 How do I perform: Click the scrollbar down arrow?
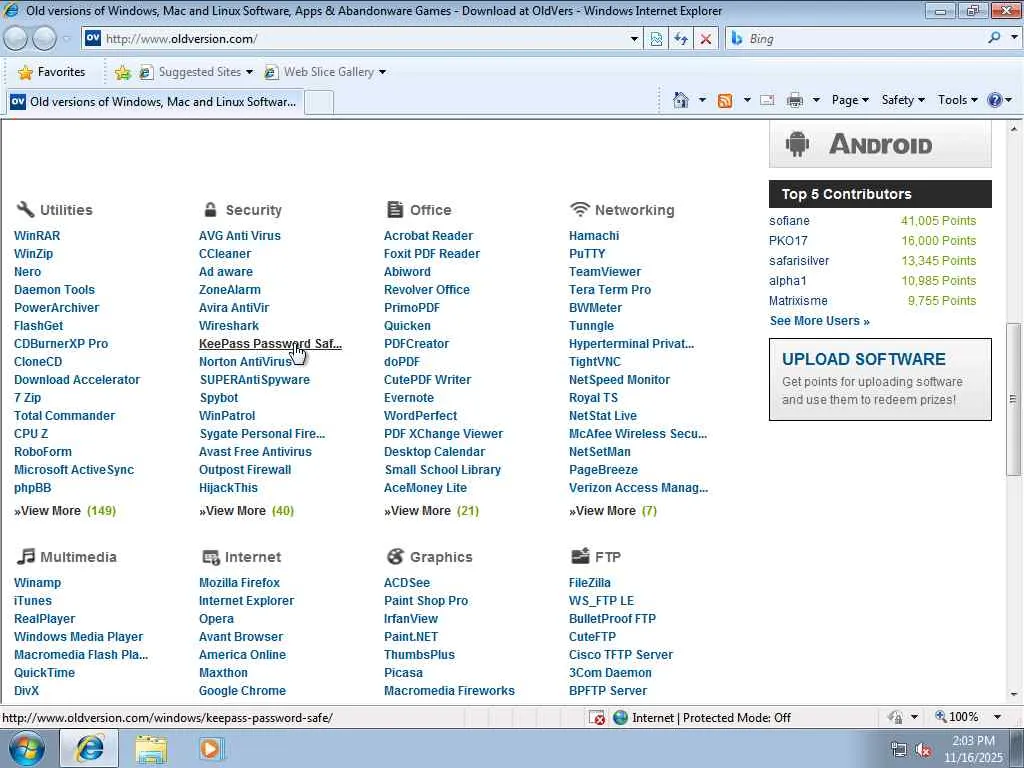pos(1014,695)
